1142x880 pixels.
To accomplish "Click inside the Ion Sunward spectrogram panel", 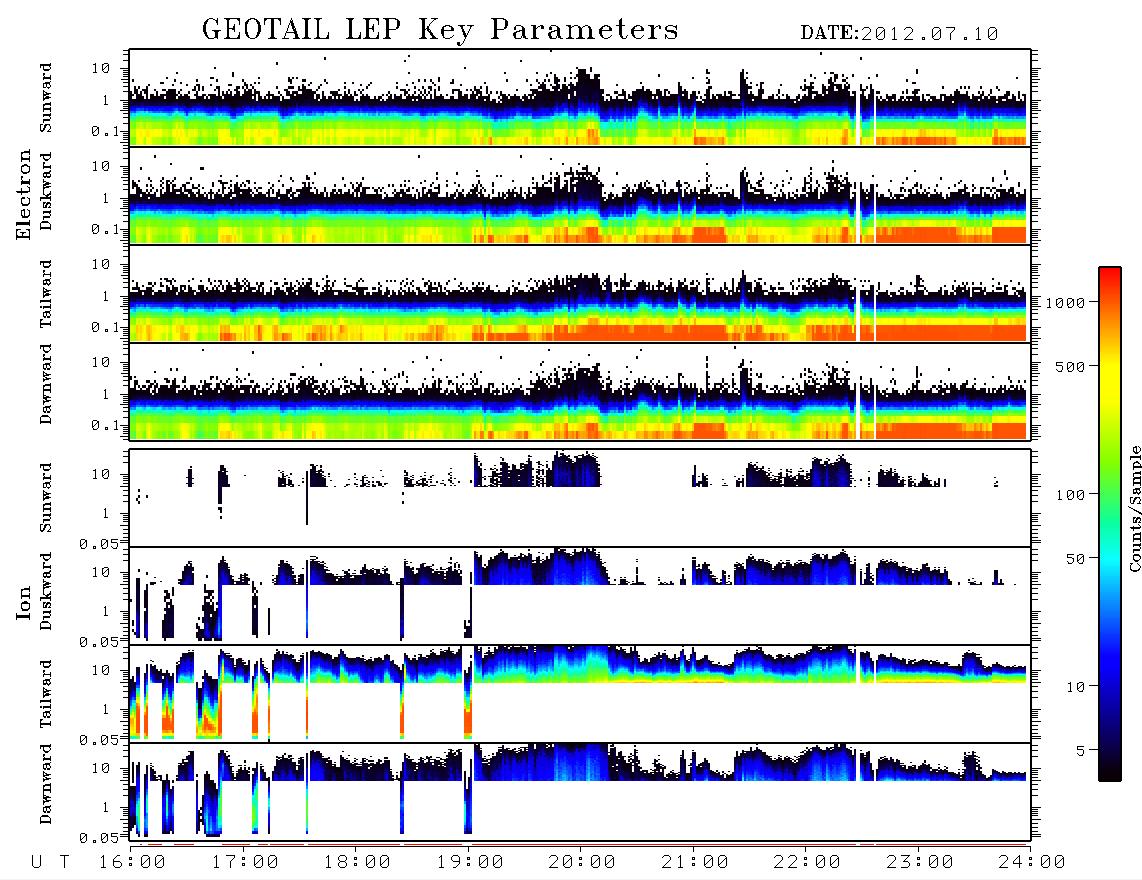I will (x=580, y=498).
